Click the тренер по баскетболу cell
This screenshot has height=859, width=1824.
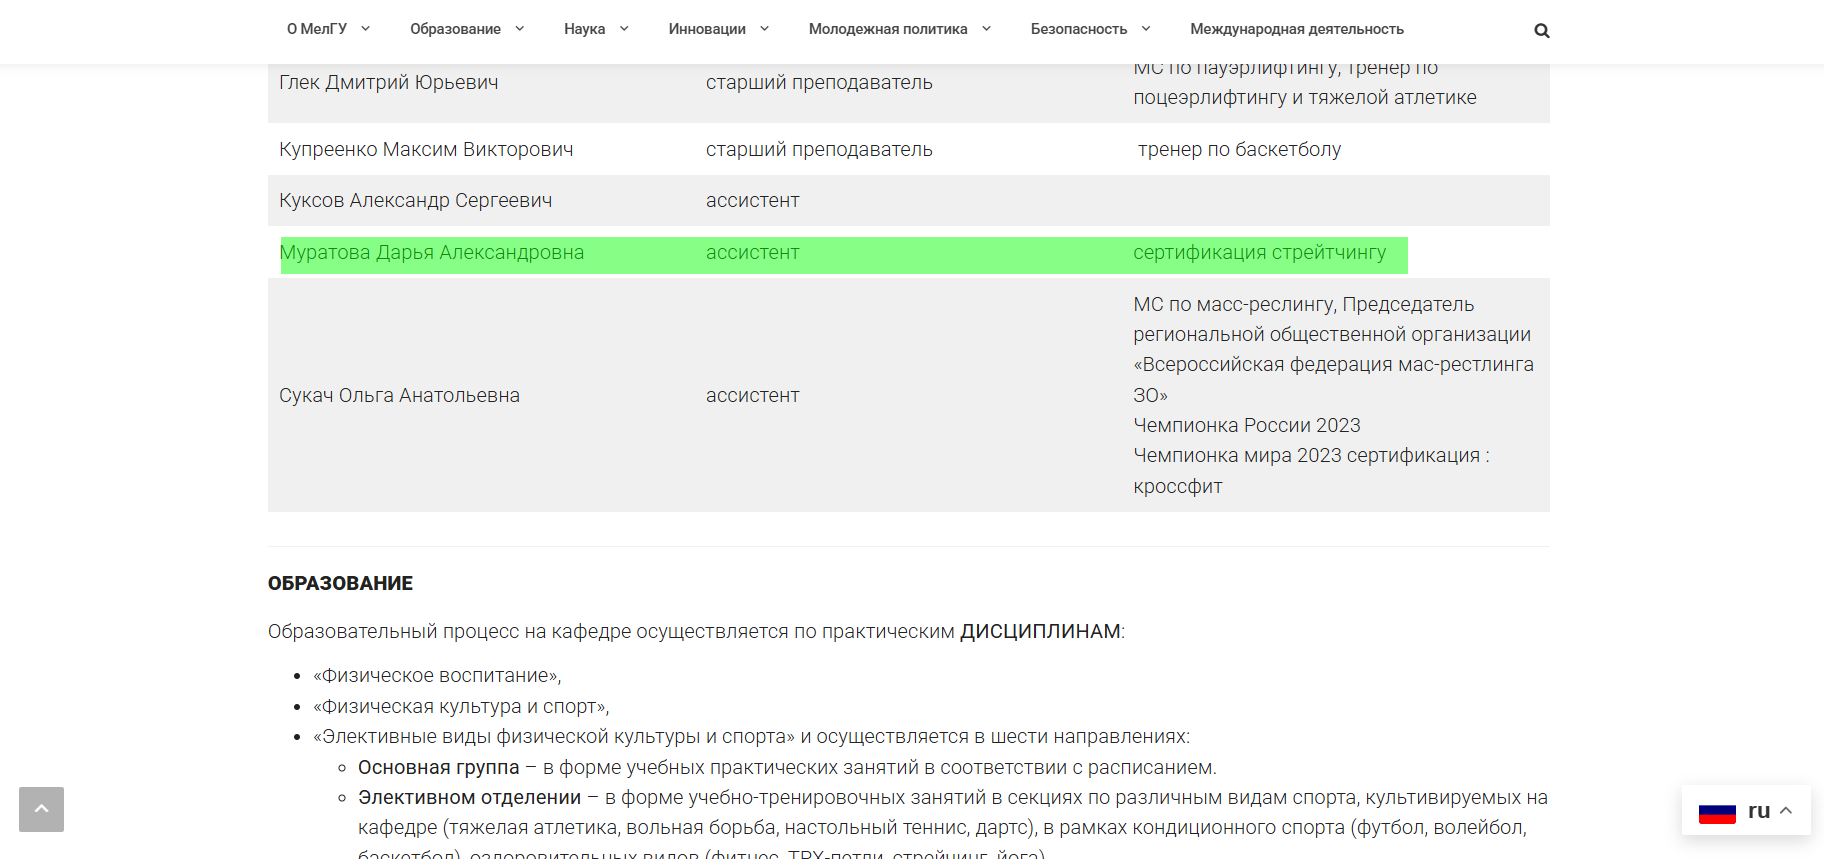click(1239, 149)
